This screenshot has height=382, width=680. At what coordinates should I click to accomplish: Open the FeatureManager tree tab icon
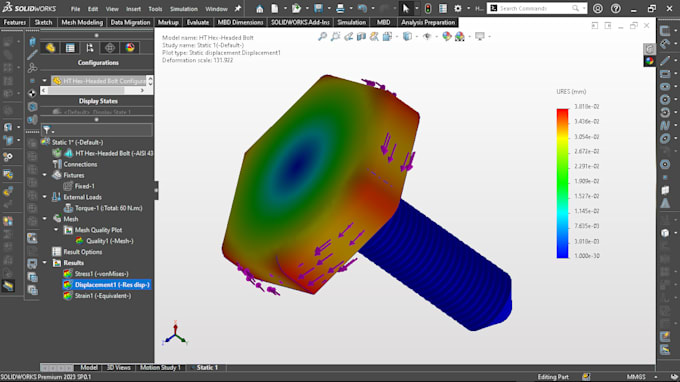click(50, 48)
